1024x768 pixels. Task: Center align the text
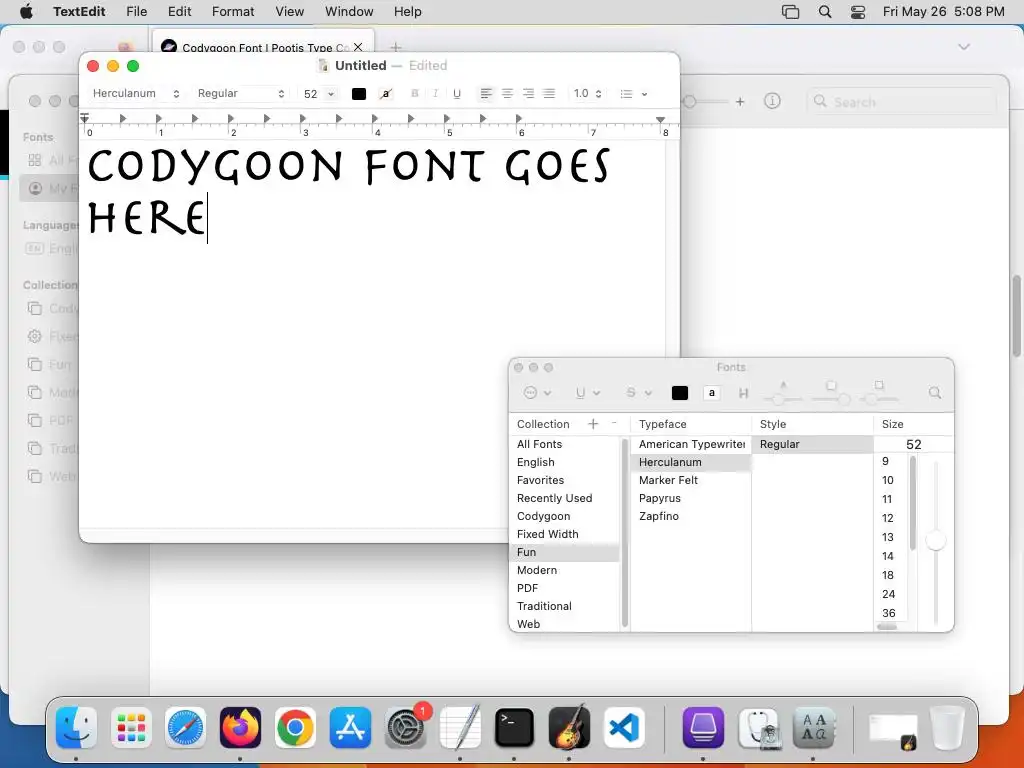tap(507, 93)
